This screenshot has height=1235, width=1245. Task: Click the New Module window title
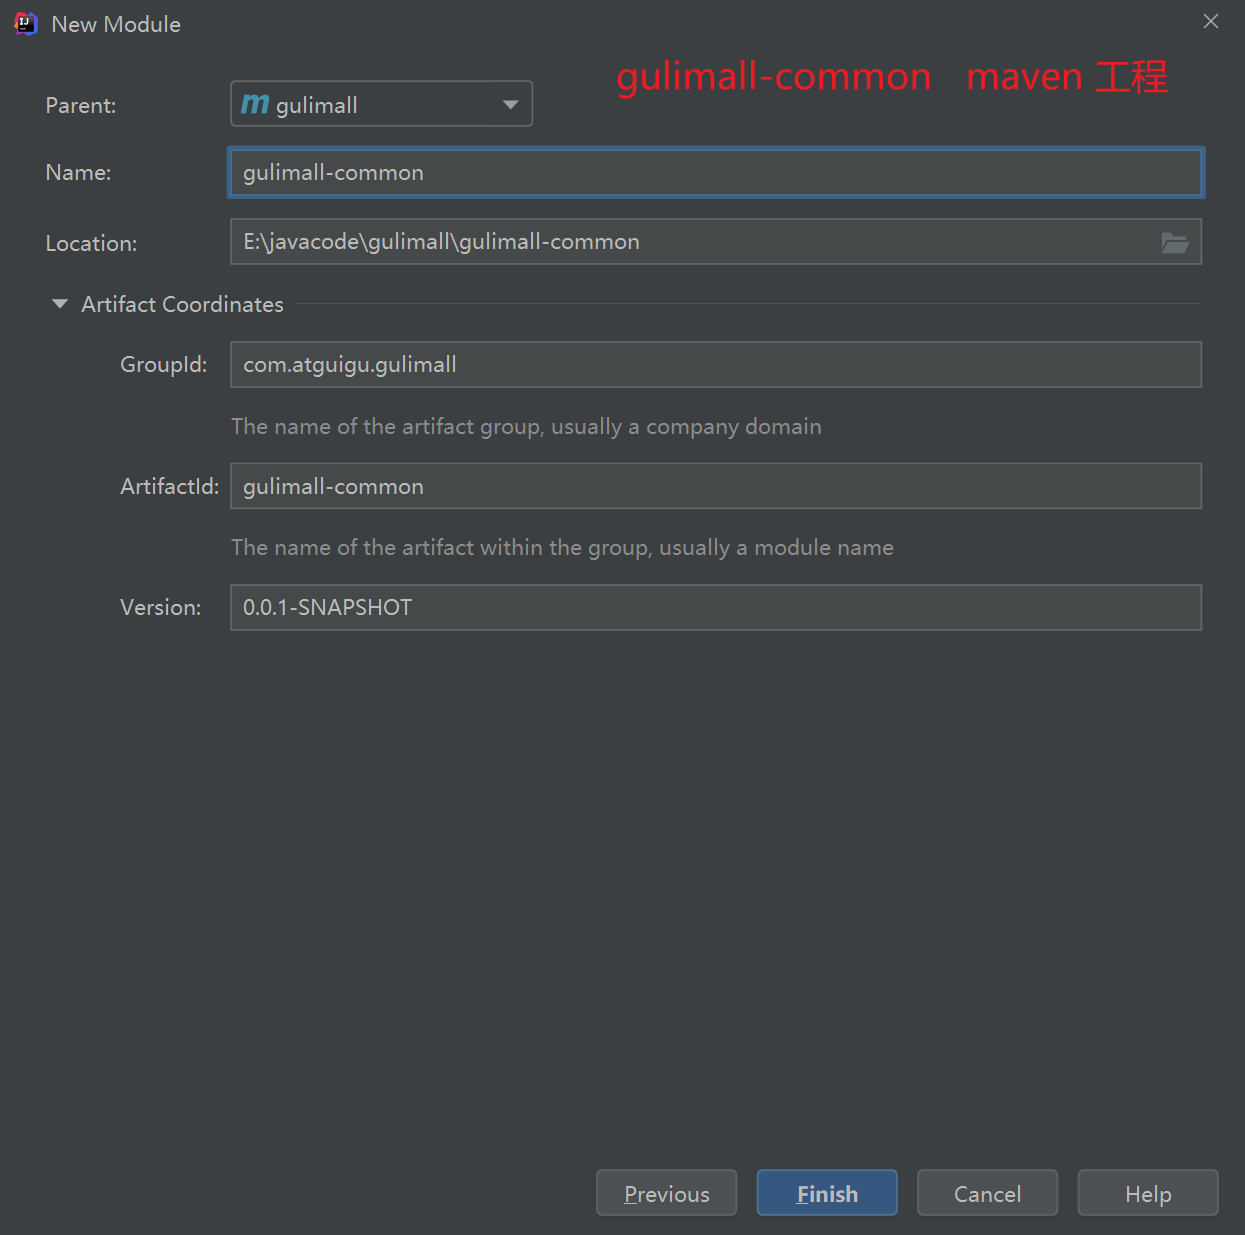[x=116, y=24]
